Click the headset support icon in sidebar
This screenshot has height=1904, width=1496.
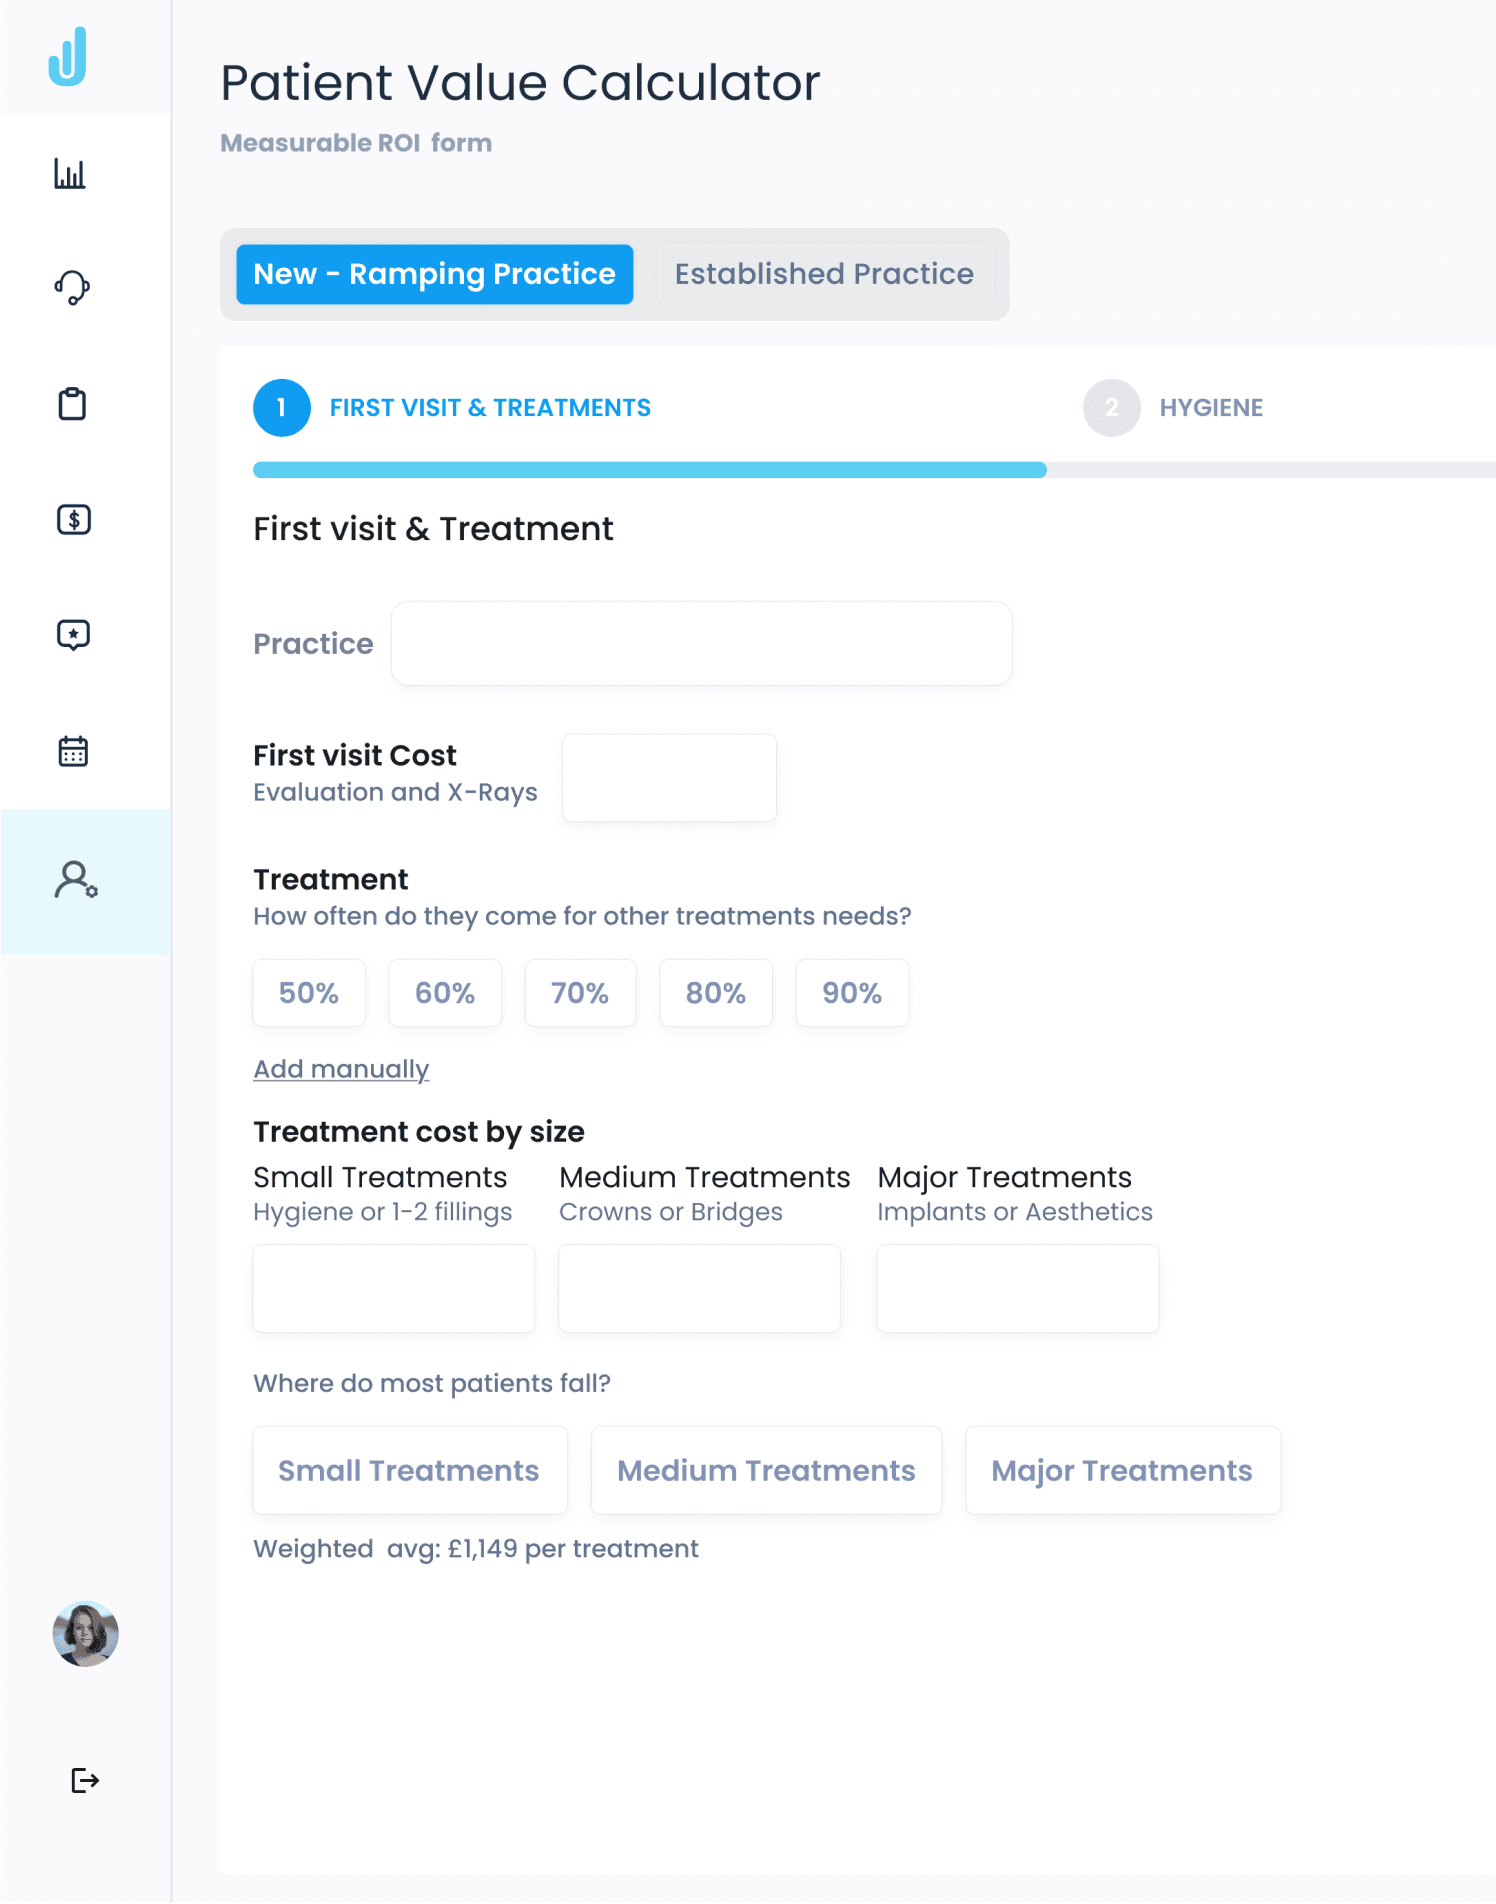pos(72,288)
